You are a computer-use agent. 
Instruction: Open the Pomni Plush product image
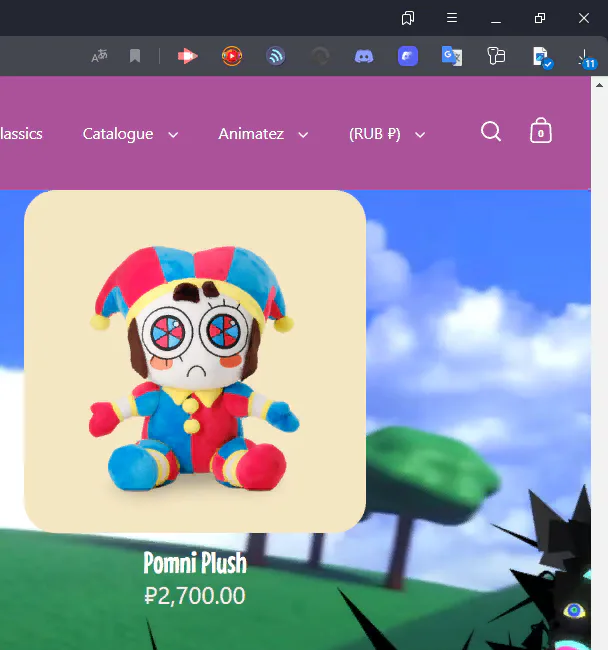tap(195, 361)
